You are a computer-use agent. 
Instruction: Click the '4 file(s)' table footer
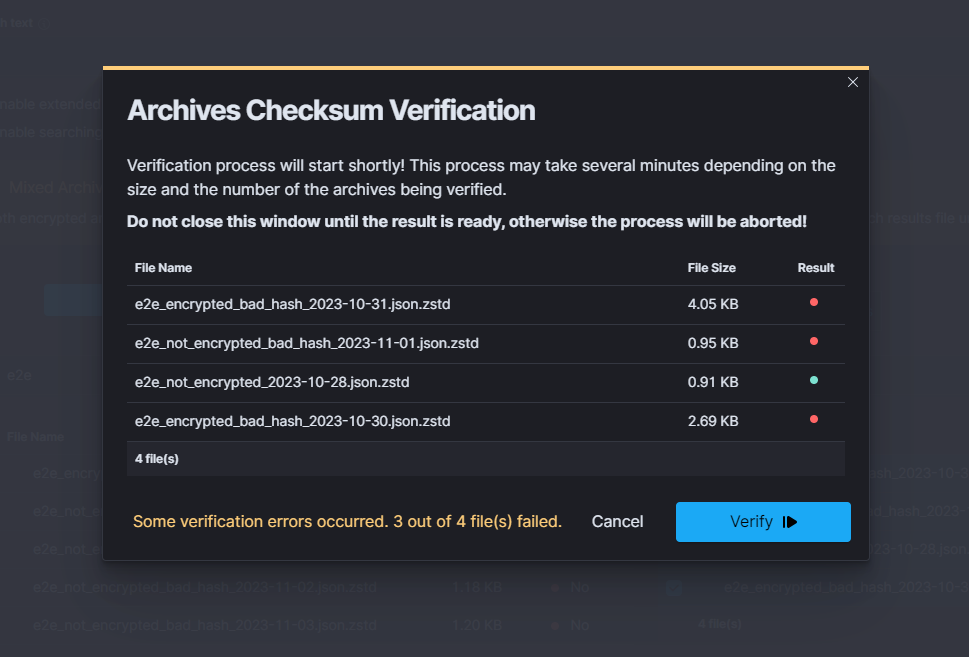(x=157, y=459)
